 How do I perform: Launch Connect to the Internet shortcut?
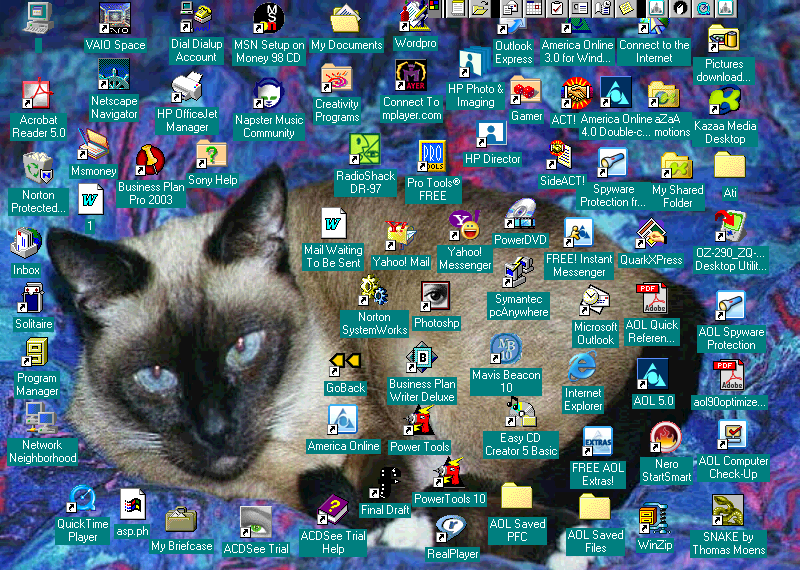pos(654,27)
